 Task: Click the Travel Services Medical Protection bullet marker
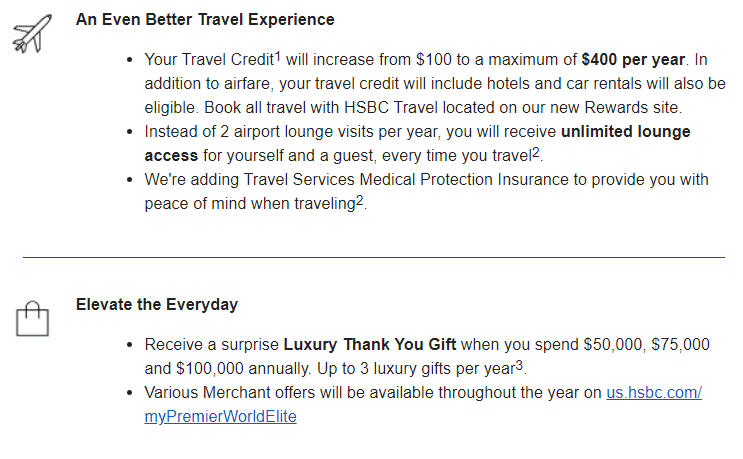[130, 180]
